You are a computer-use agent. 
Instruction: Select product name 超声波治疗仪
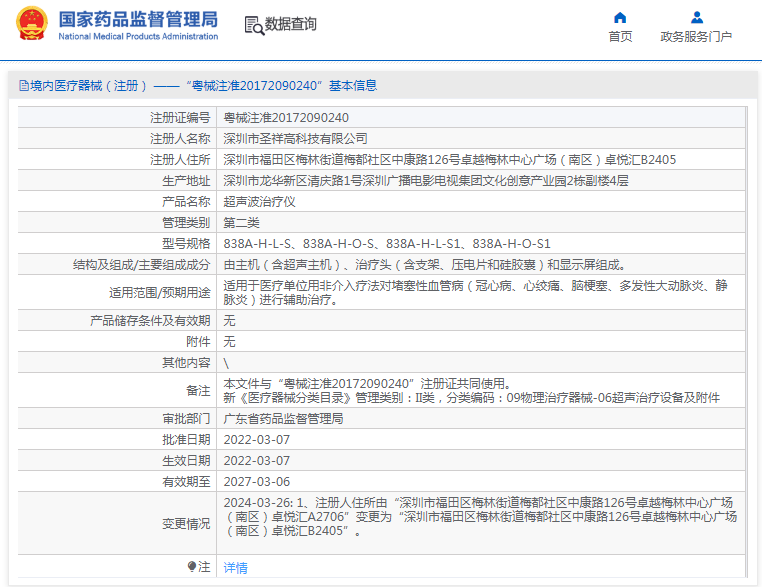click(x=259, y=202)
